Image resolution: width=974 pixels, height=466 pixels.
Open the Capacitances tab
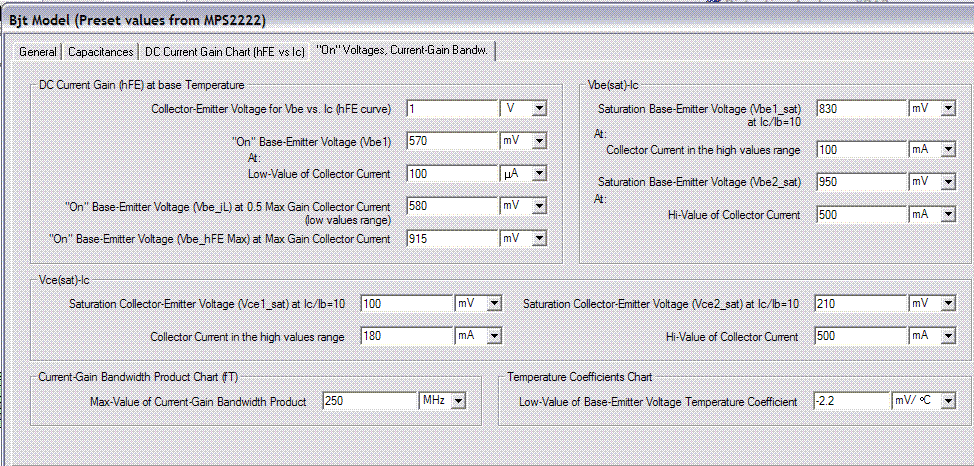[101, 52]
